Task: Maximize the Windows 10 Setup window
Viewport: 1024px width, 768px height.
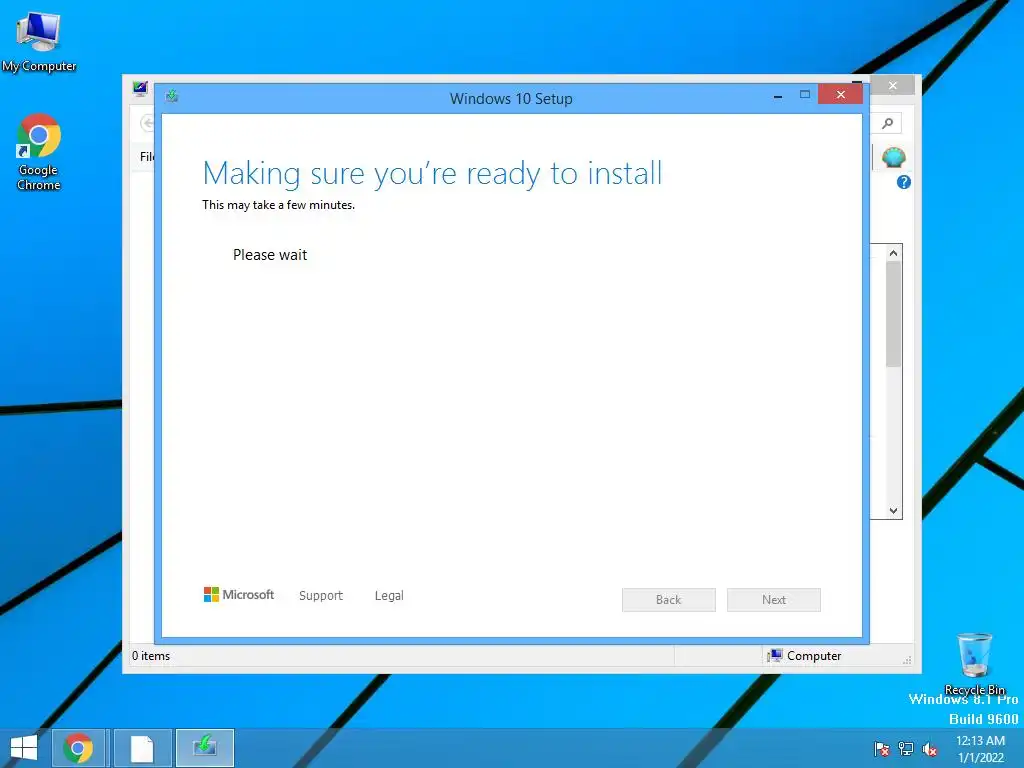Action: pyautogui.click(x=805, y=95)
